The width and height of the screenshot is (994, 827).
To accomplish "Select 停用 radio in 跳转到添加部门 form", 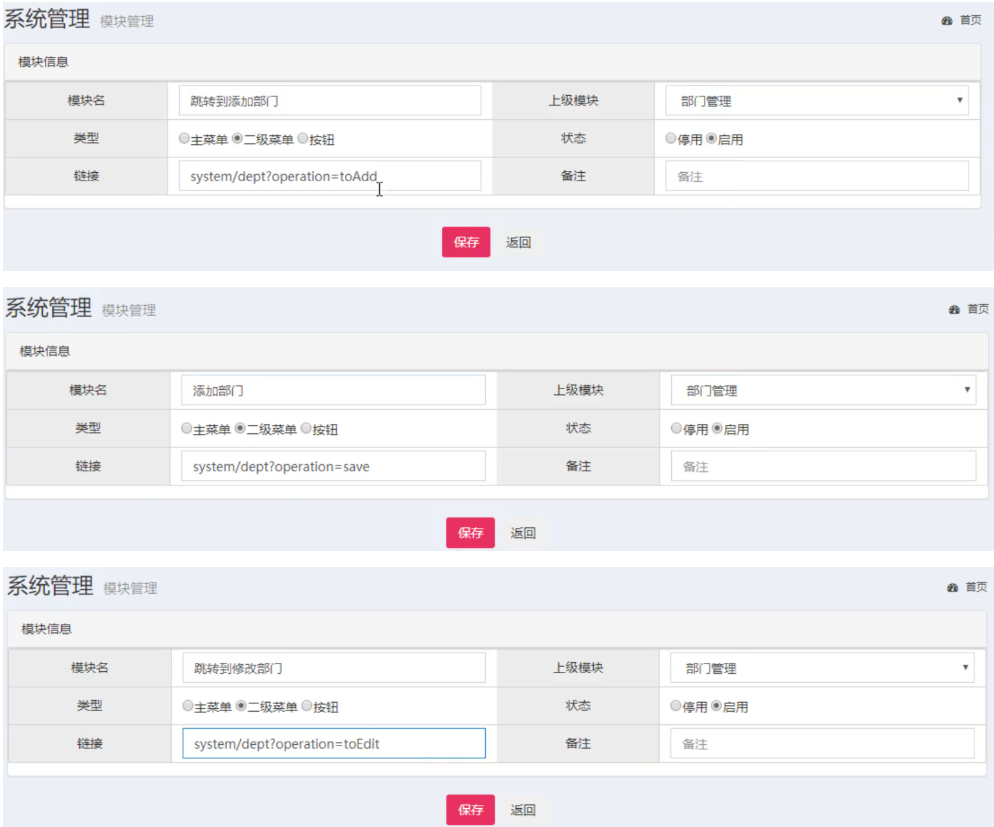I will (x=671, y=138).
